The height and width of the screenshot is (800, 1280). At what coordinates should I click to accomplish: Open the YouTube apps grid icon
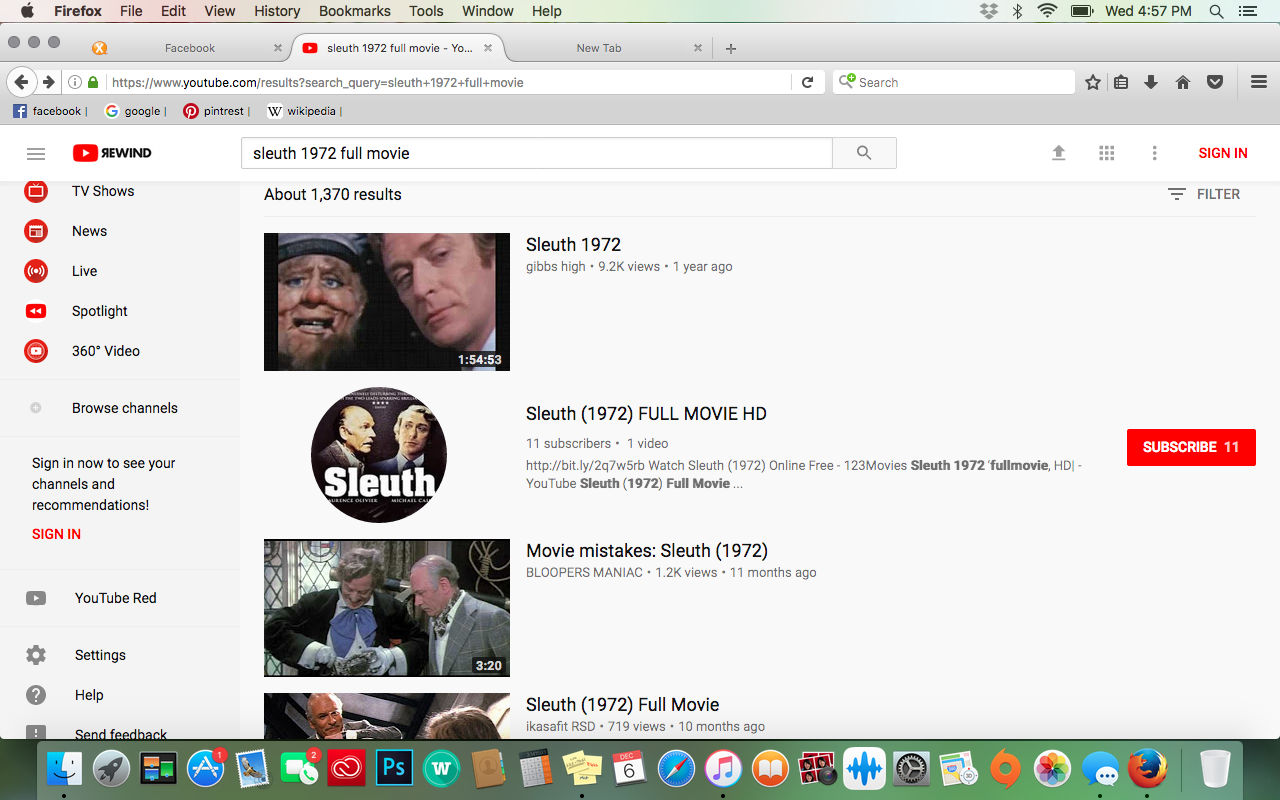click(1106, 153)
